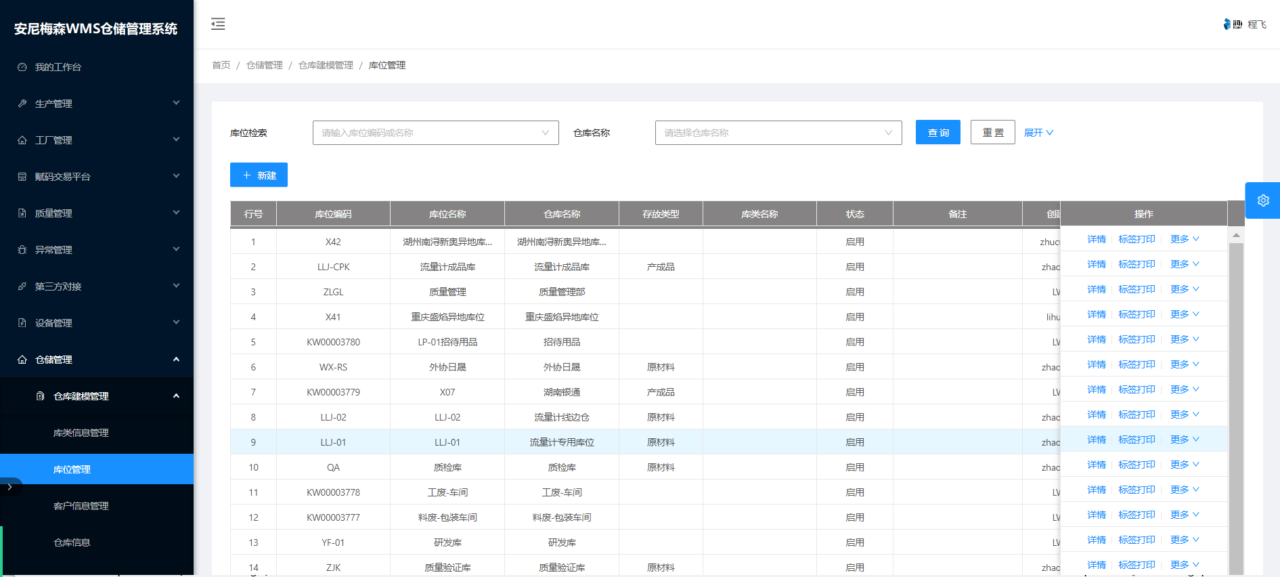Click the 重置 reset button
This screenshot has width=1280, height=577.
click(x=993, y=132)
